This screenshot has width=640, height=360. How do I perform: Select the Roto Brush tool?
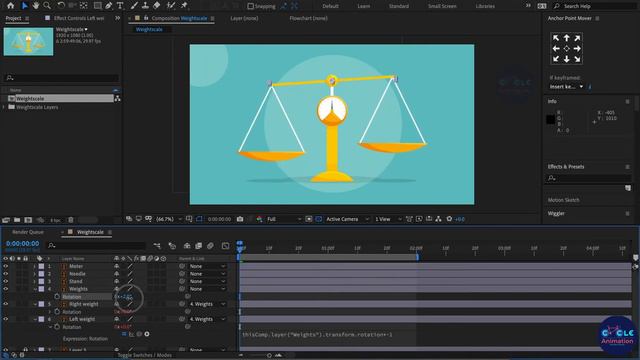click(x=171, y=6)
